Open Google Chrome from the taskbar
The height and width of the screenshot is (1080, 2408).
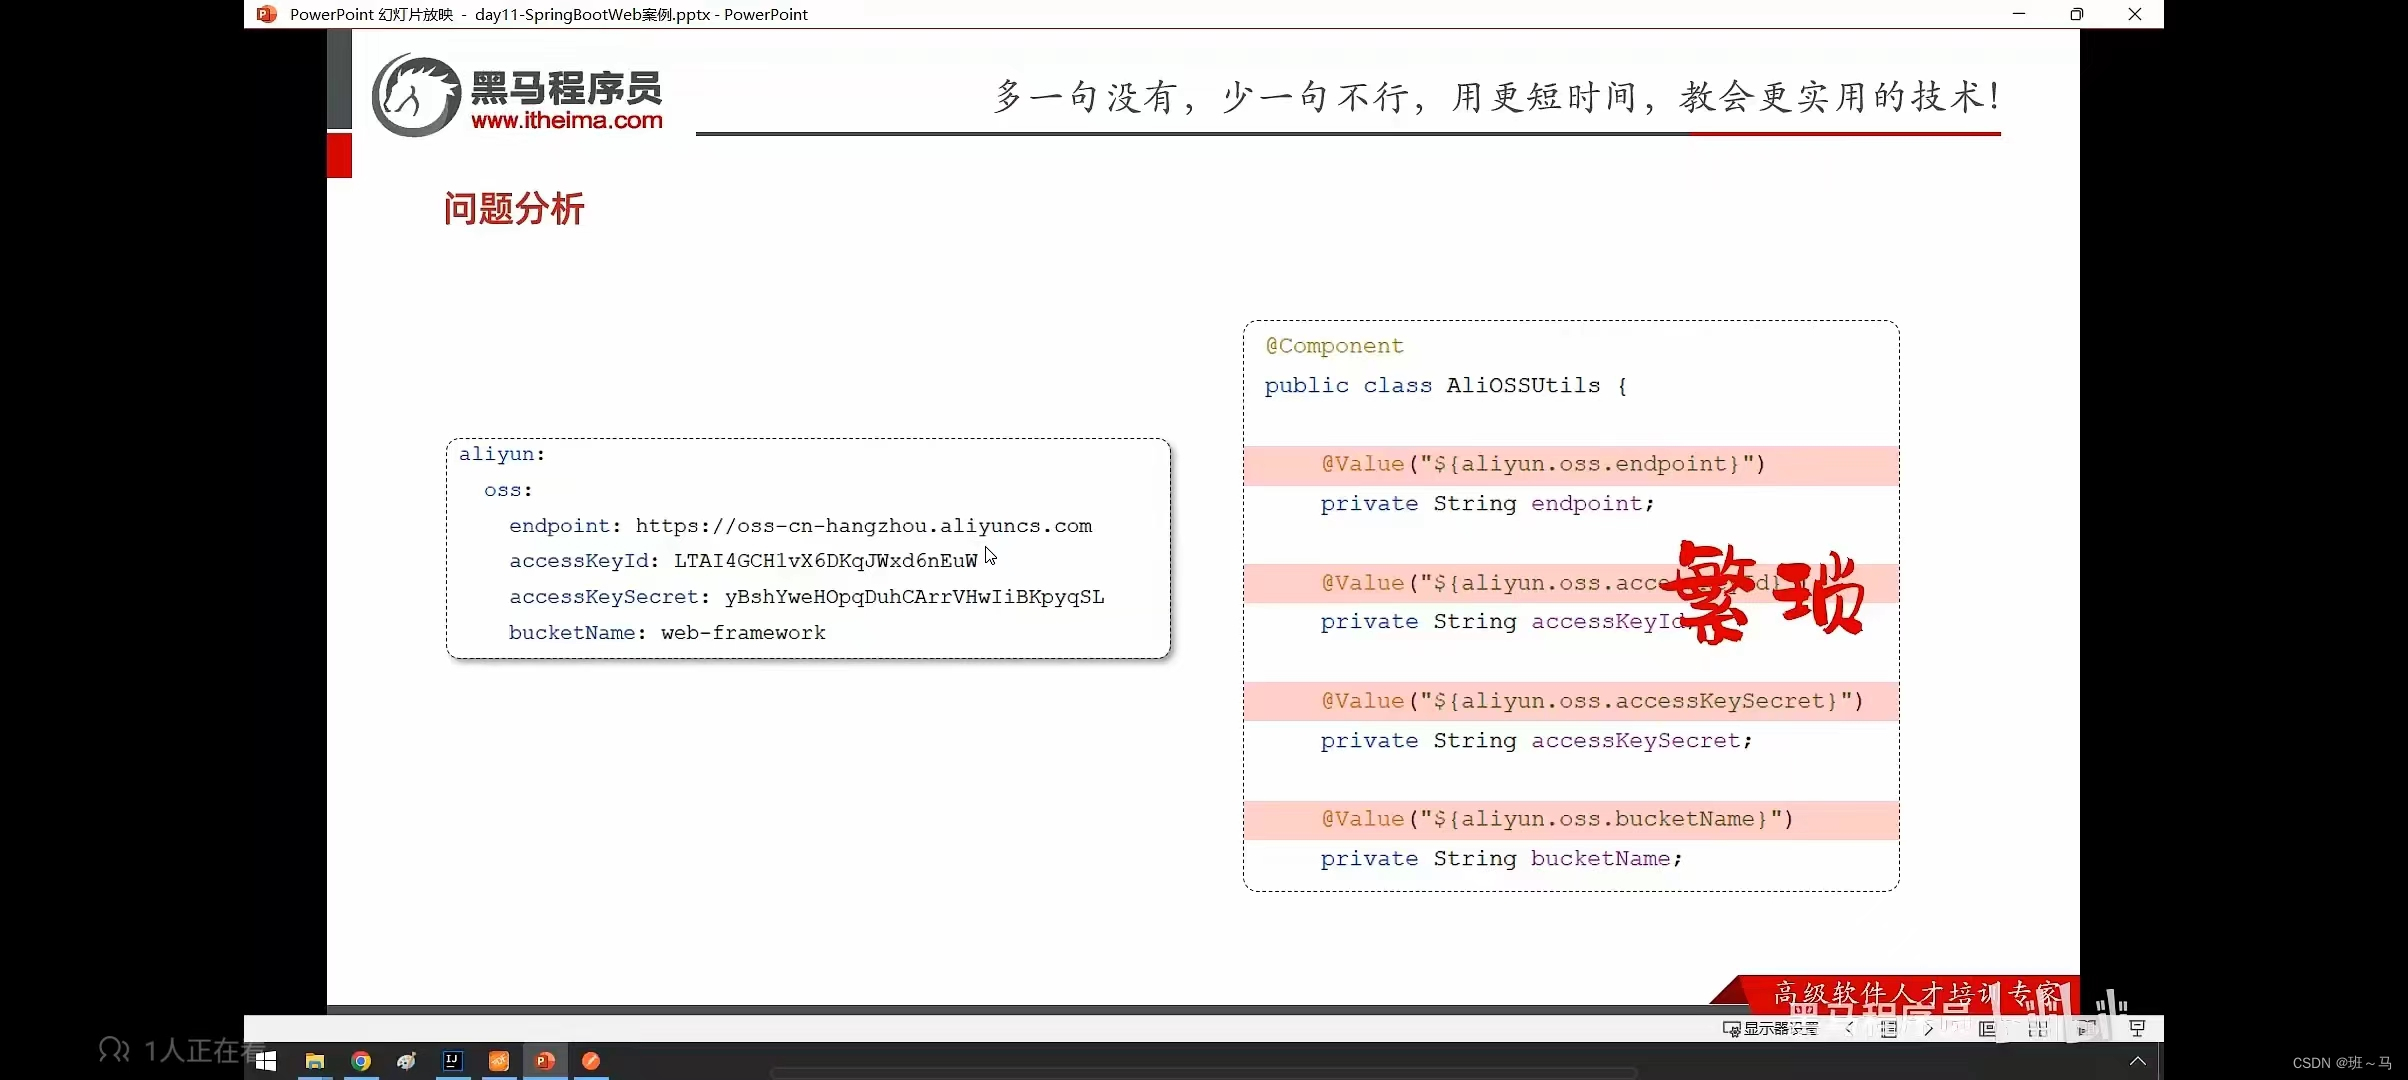point(361,1062)
